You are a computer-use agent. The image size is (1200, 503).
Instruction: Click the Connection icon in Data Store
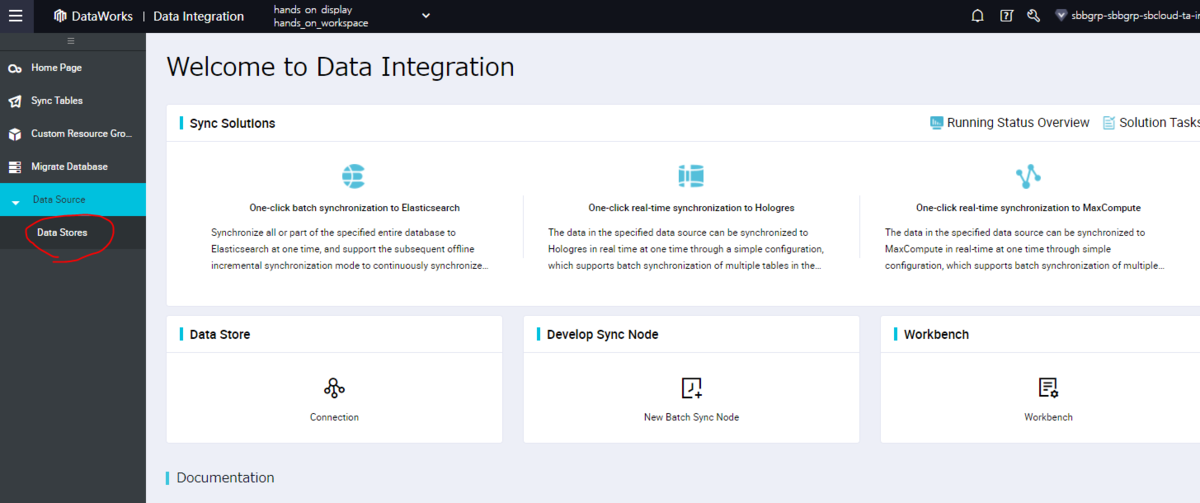334,388
